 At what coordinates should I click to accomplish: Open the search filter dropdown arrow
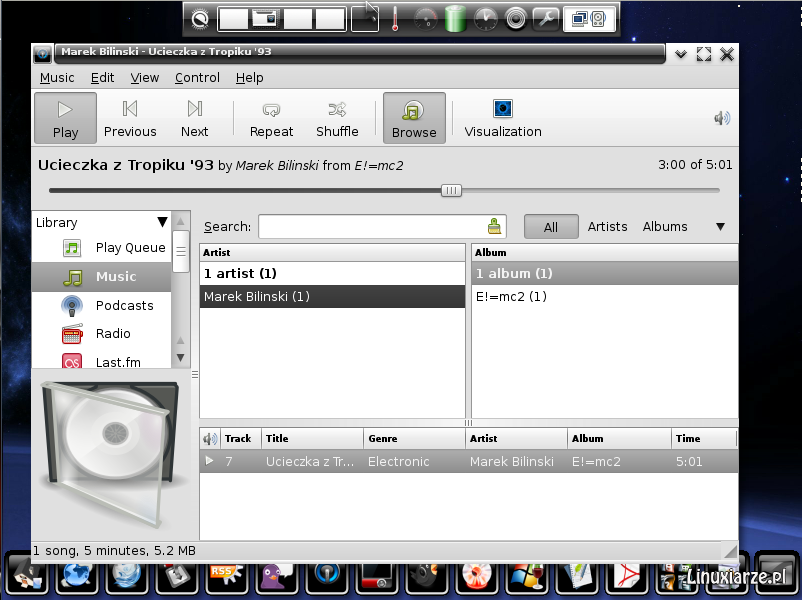pyautogui.click(x=721, y=226)
